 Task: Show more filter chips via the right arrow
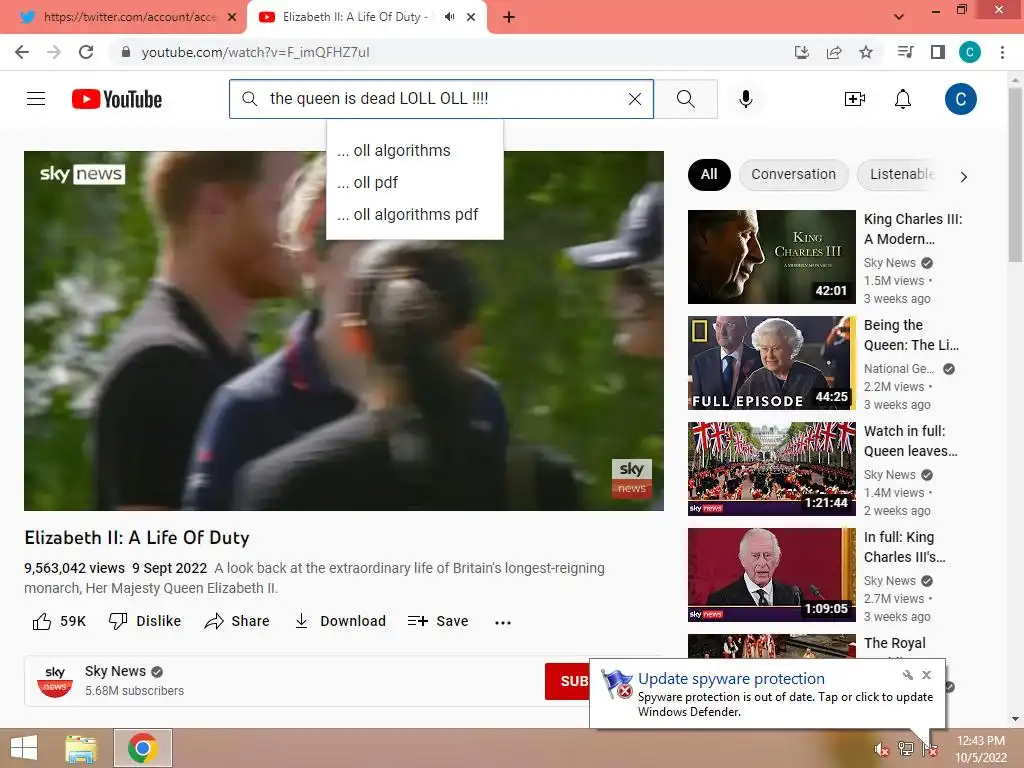pyautogui.click(x=963, y=176)
